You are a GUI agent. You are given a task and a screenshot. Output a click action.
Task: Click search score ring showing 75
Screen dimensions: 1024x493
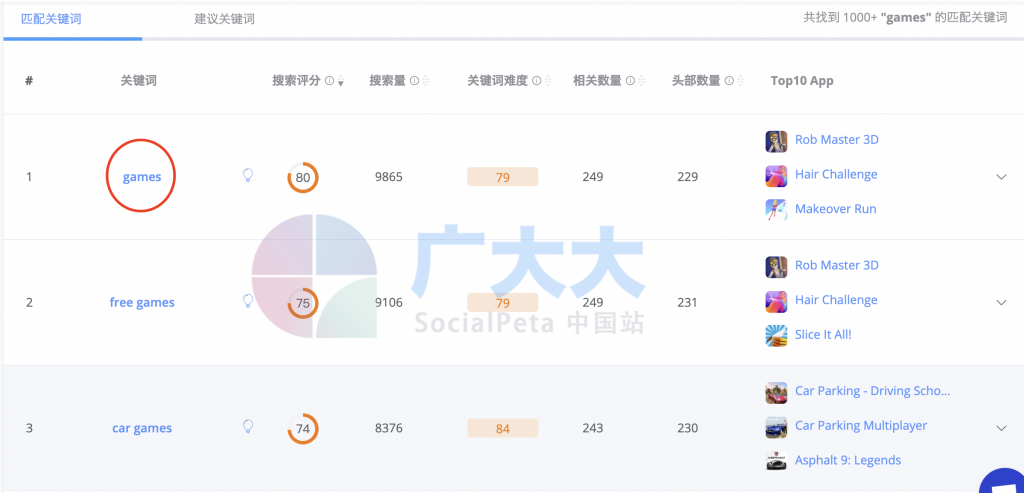303,303
